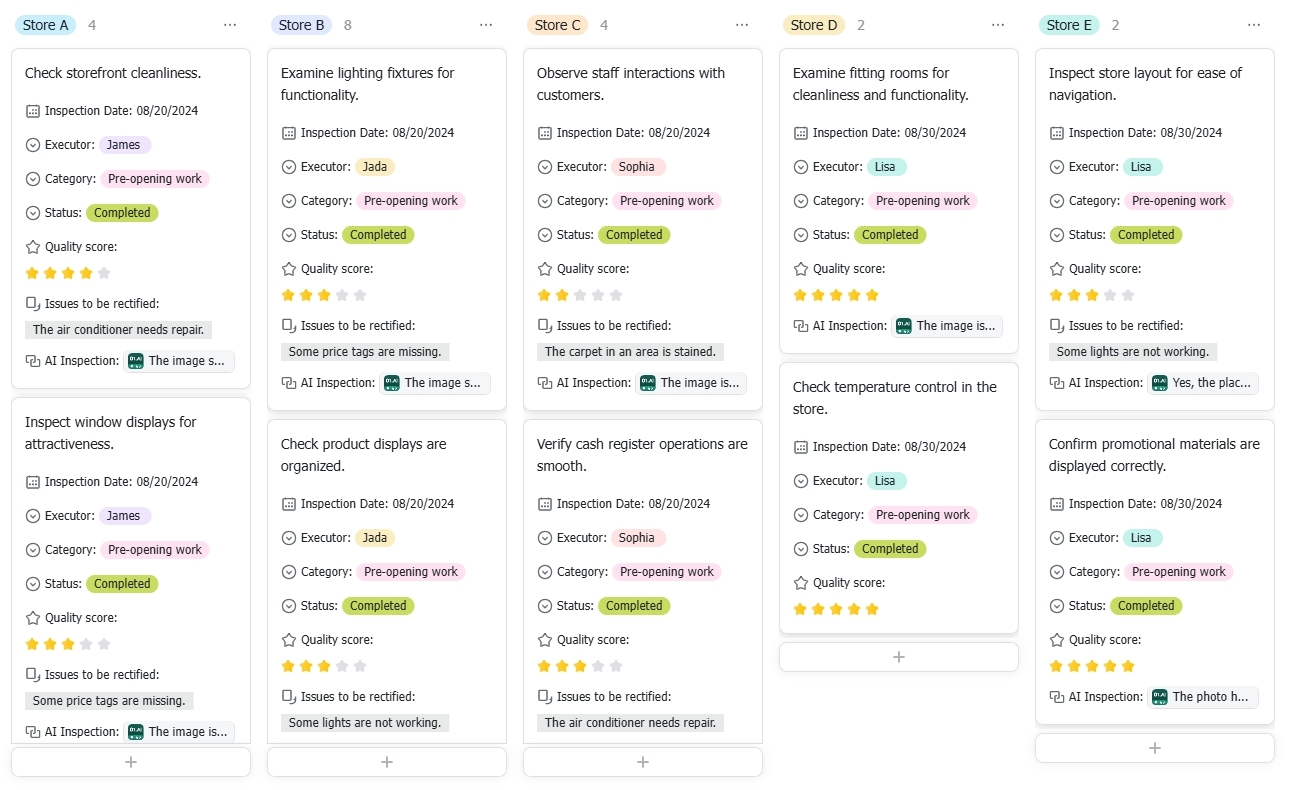Open the Store A column more-options menu
Image resolution: width=1290 pixels, height=790 pixels.
click(x=230, y=25)
